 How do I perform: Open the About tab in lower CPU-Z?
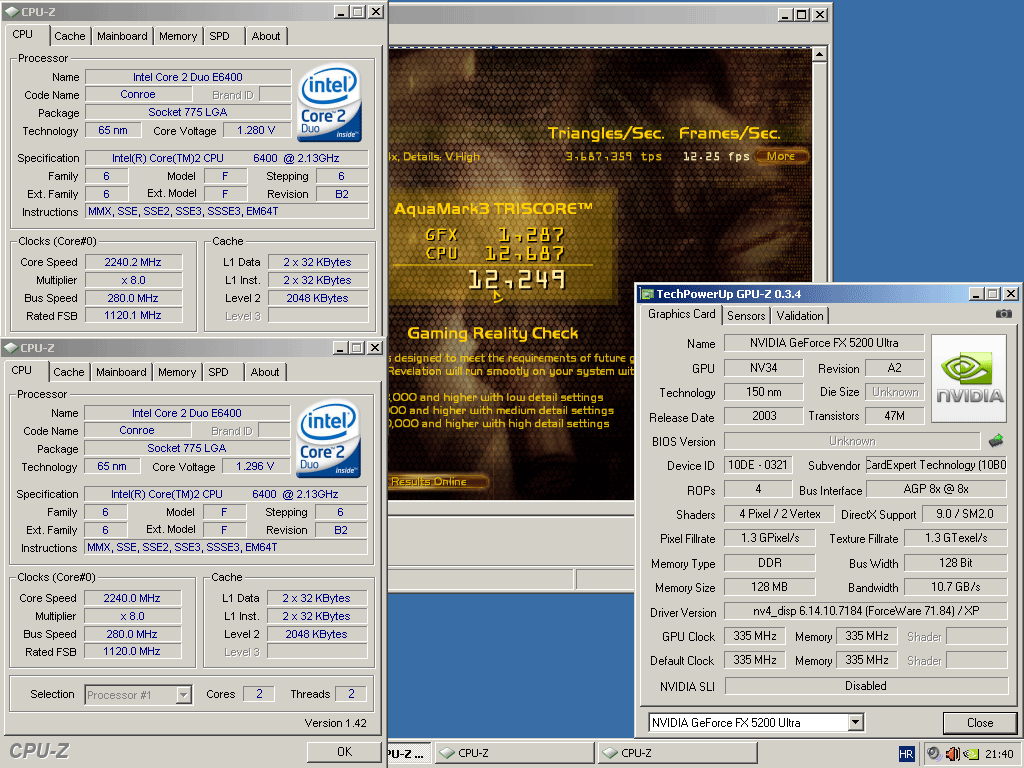(x=265, y=372)
